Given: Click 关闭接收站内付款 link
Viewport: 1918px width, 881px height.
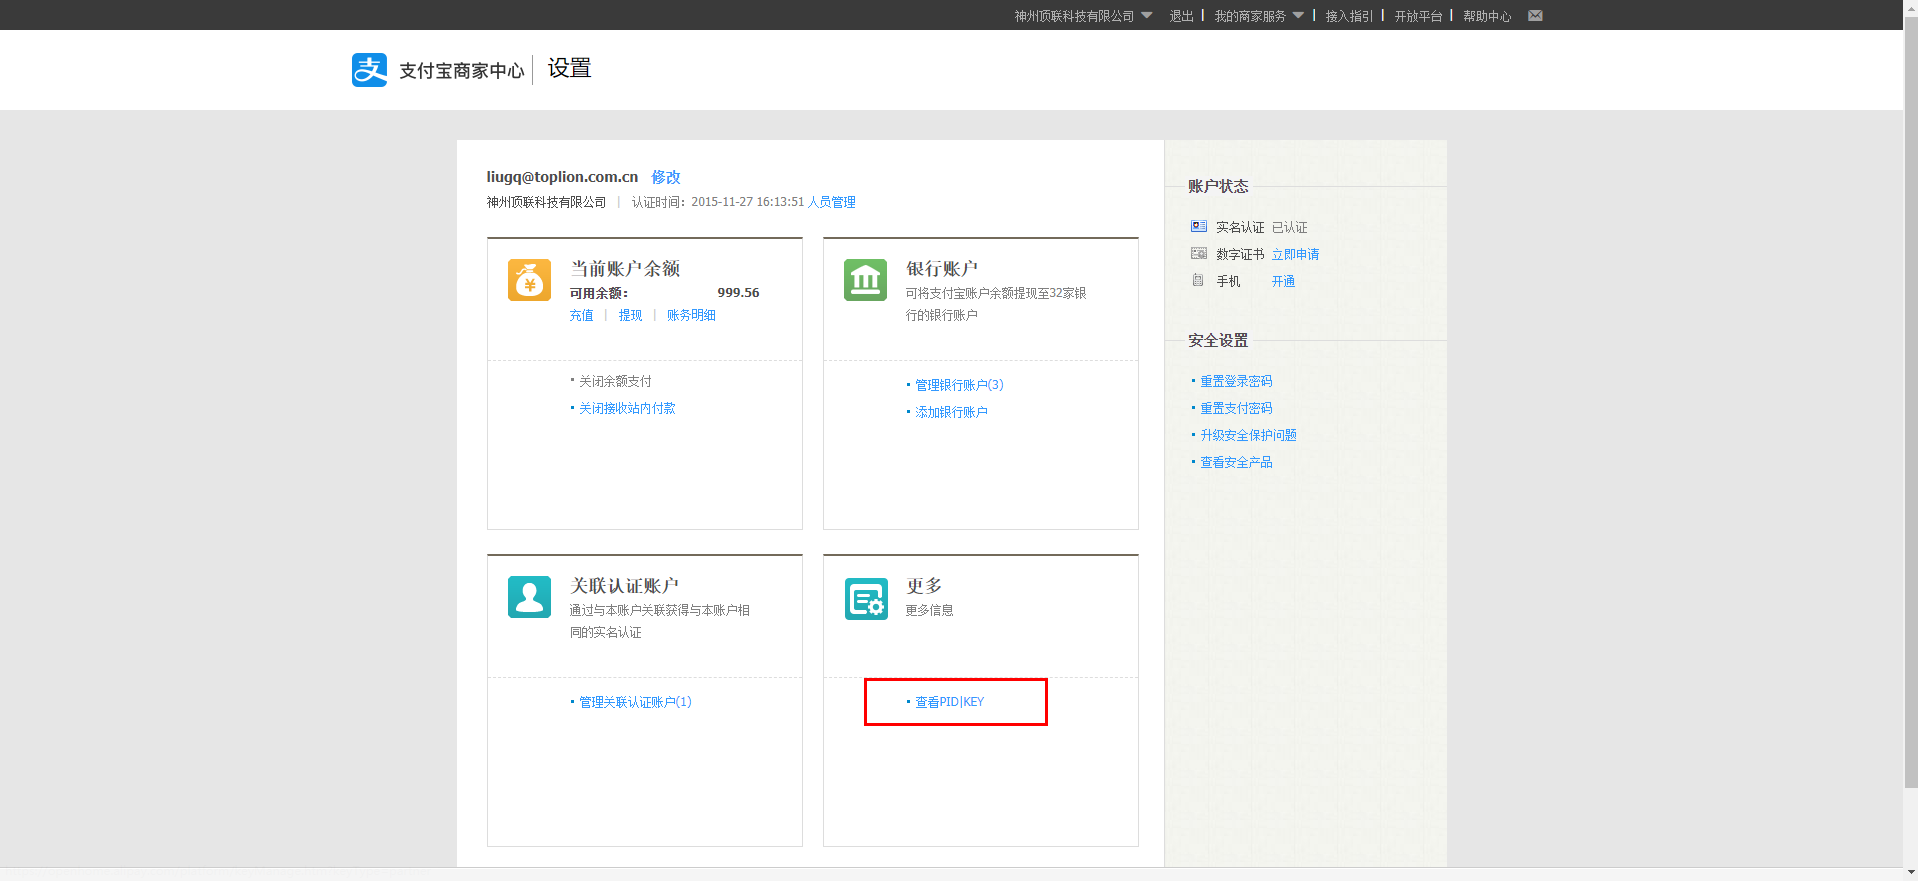Looking at the screenshot, I should pyautogui.click(x=627, y=408).
